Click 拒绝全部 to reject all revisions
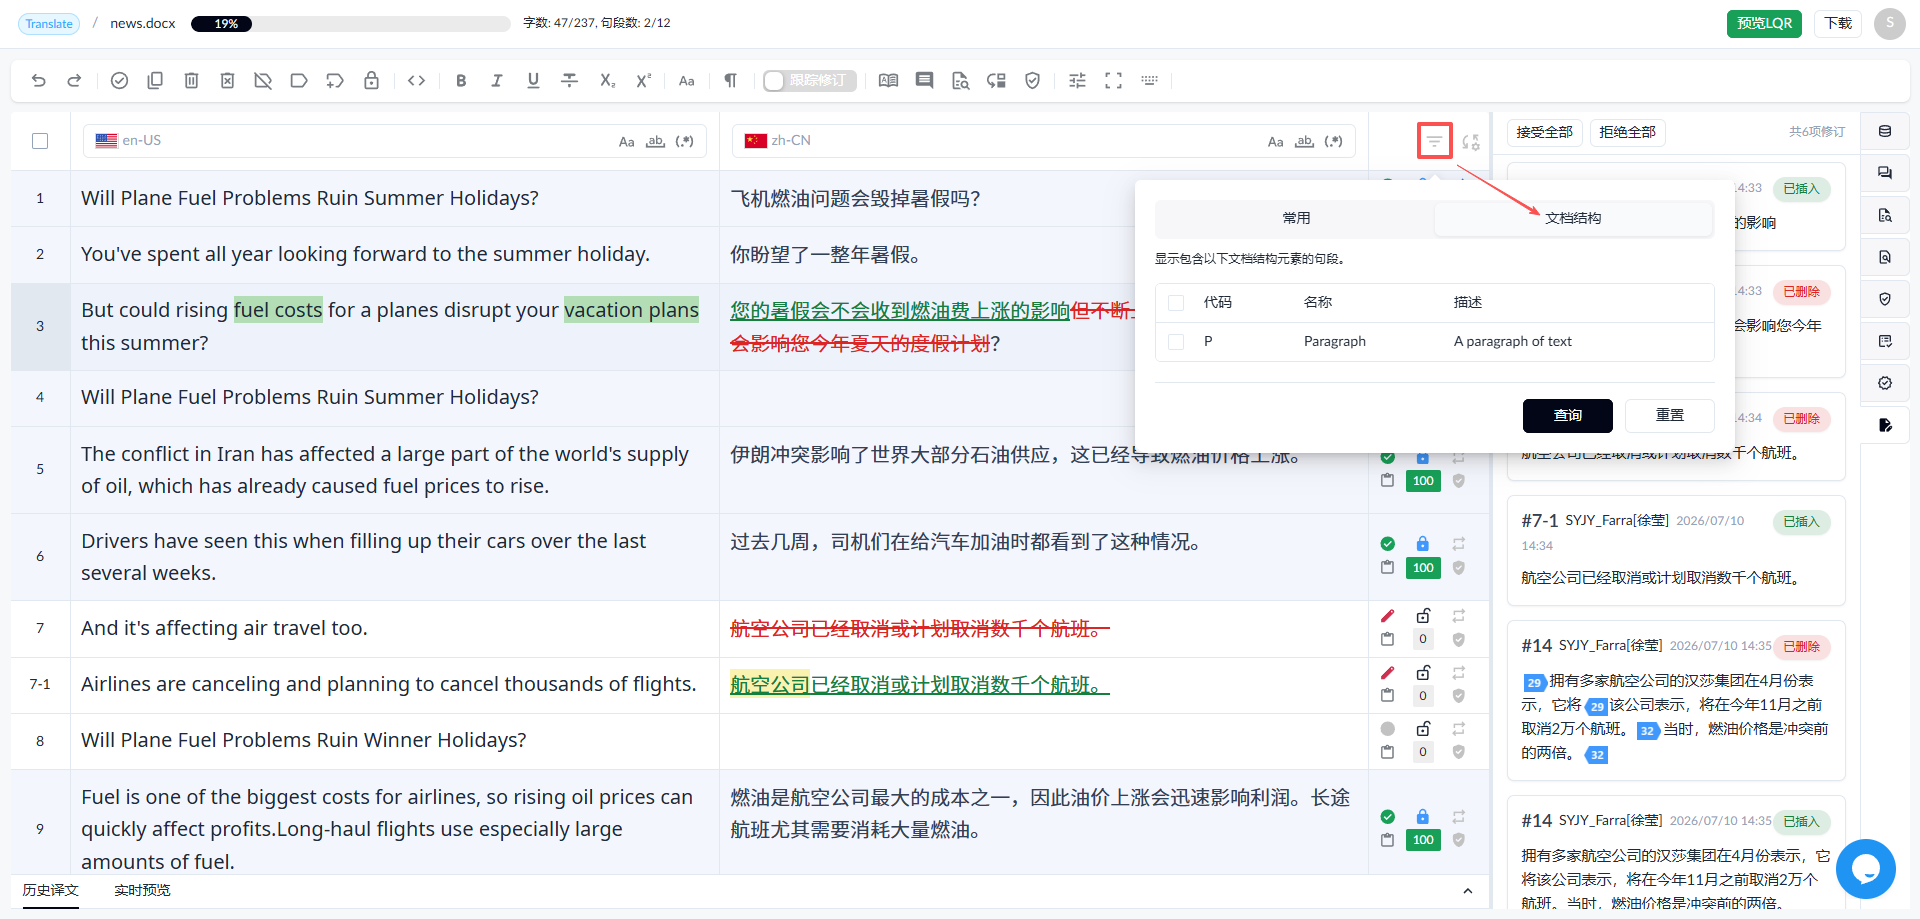 pyautogui.click(x=1627, y=132)
